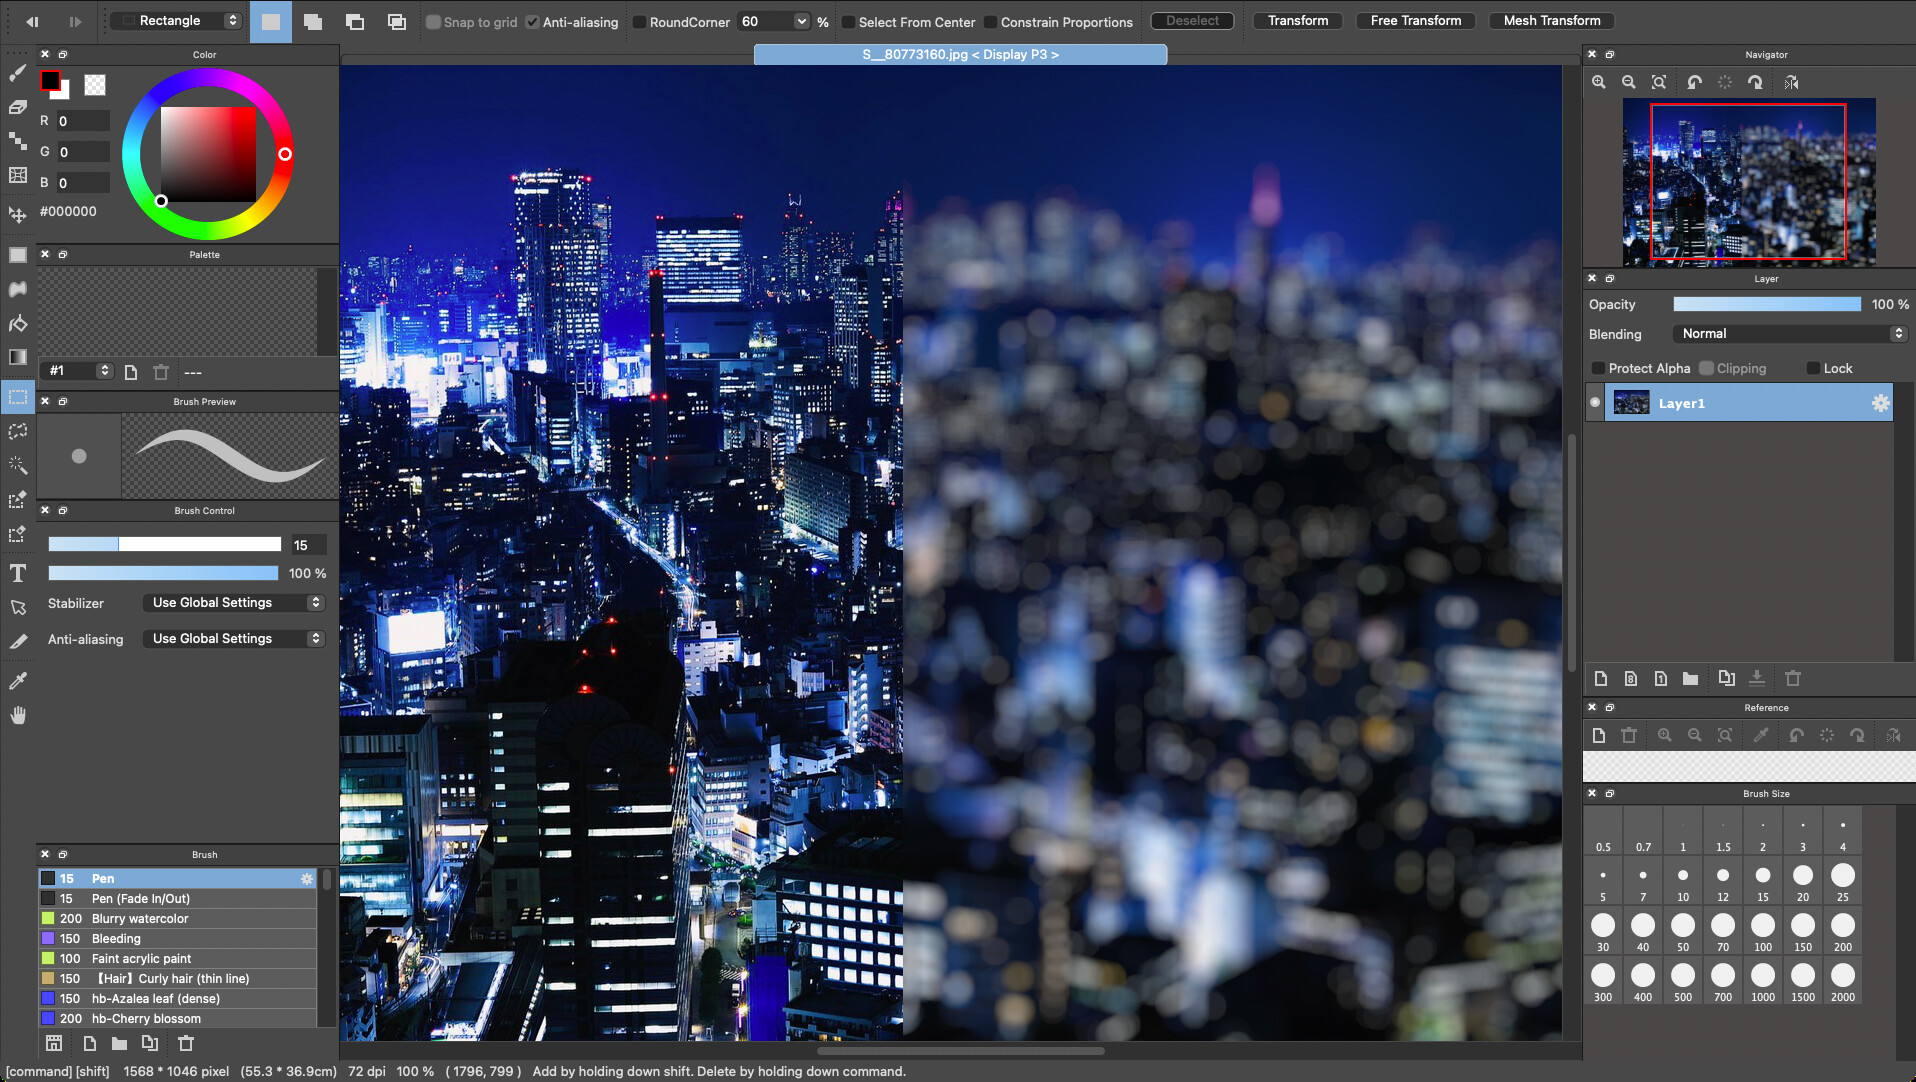Open the Stabilizer Use Global Settings dropdown
The width and height of the screenshot is (1916, 1082).
(233, 602)
